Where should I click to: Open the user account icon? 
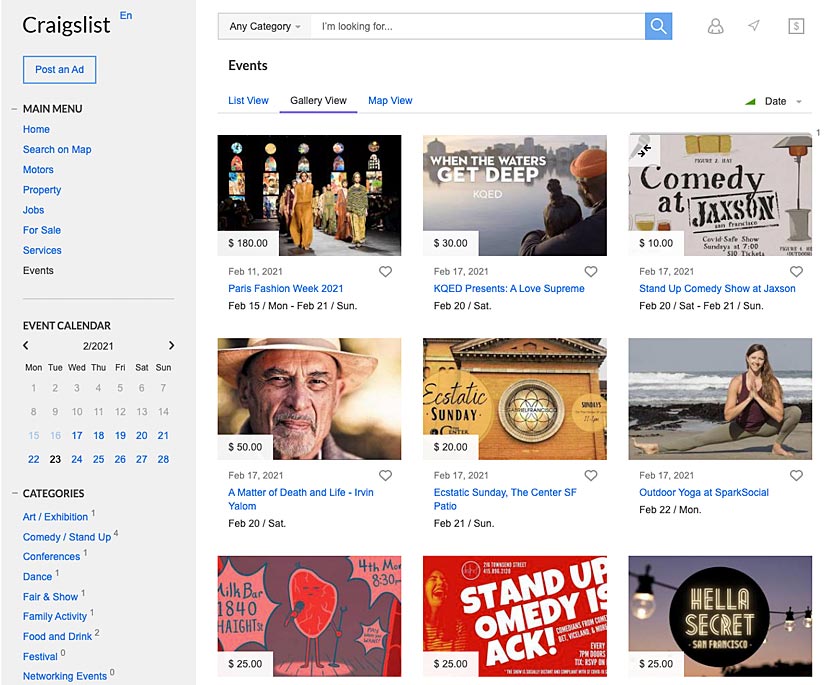pos(715,26)
